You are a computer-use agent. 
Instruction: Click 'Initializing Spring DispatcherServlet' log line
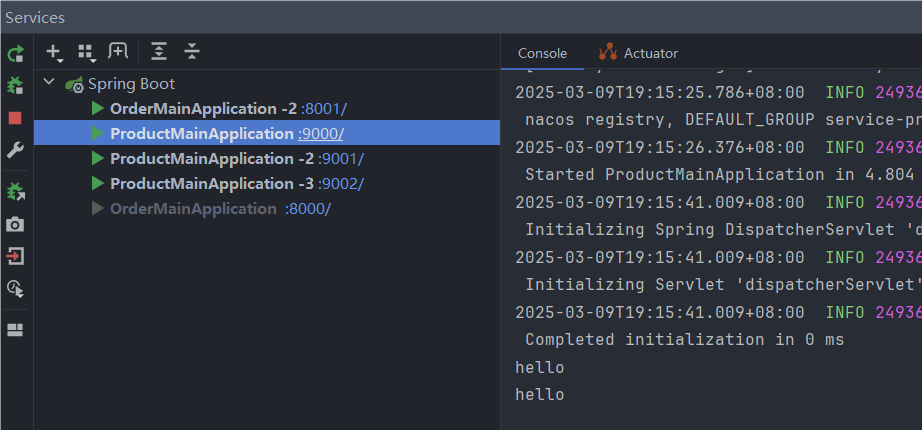coord(723,229)
